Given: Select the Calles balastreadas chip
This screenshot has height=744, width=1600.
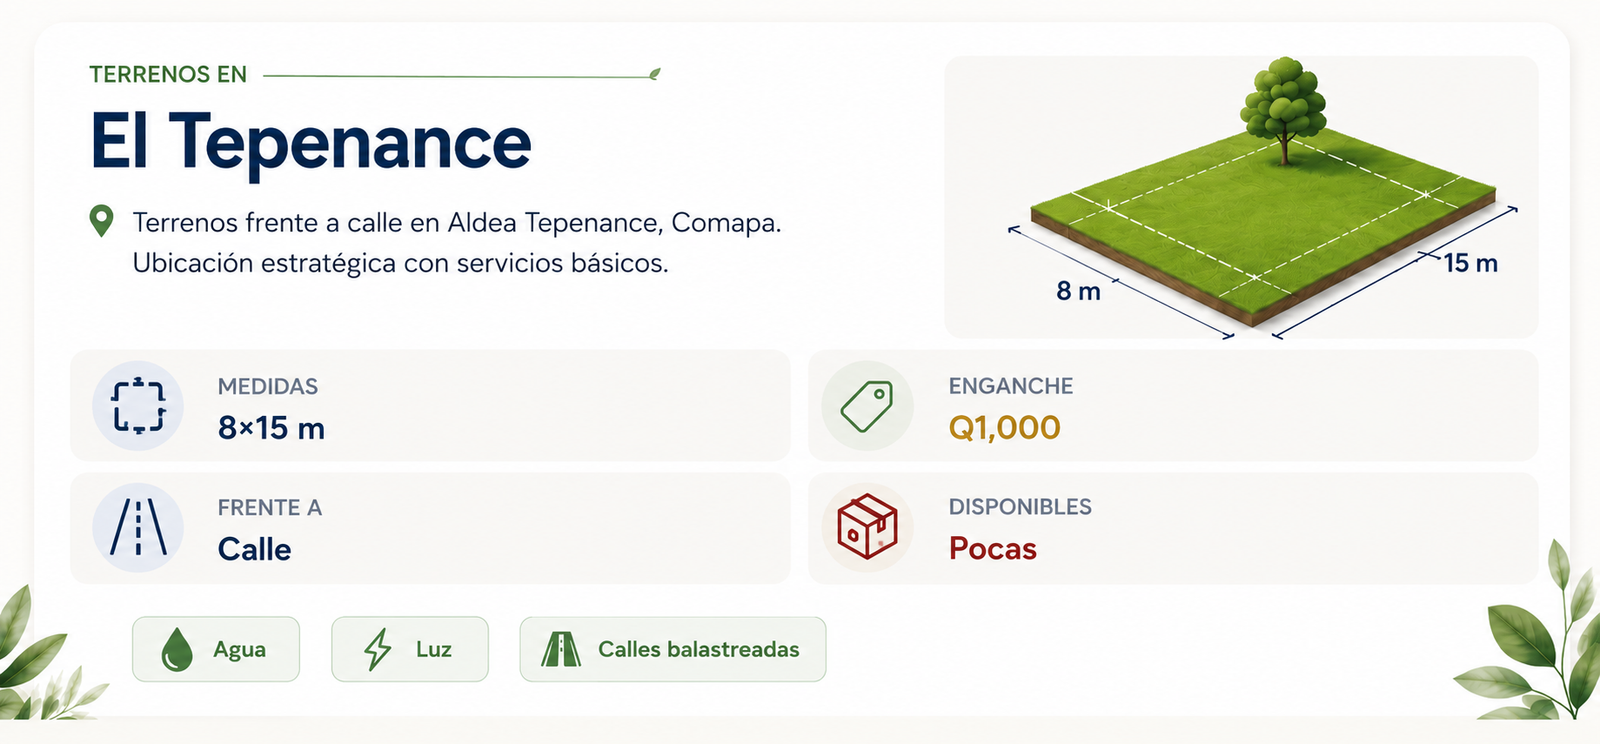Looking at the screenshot, I should (x=673, y=649).
